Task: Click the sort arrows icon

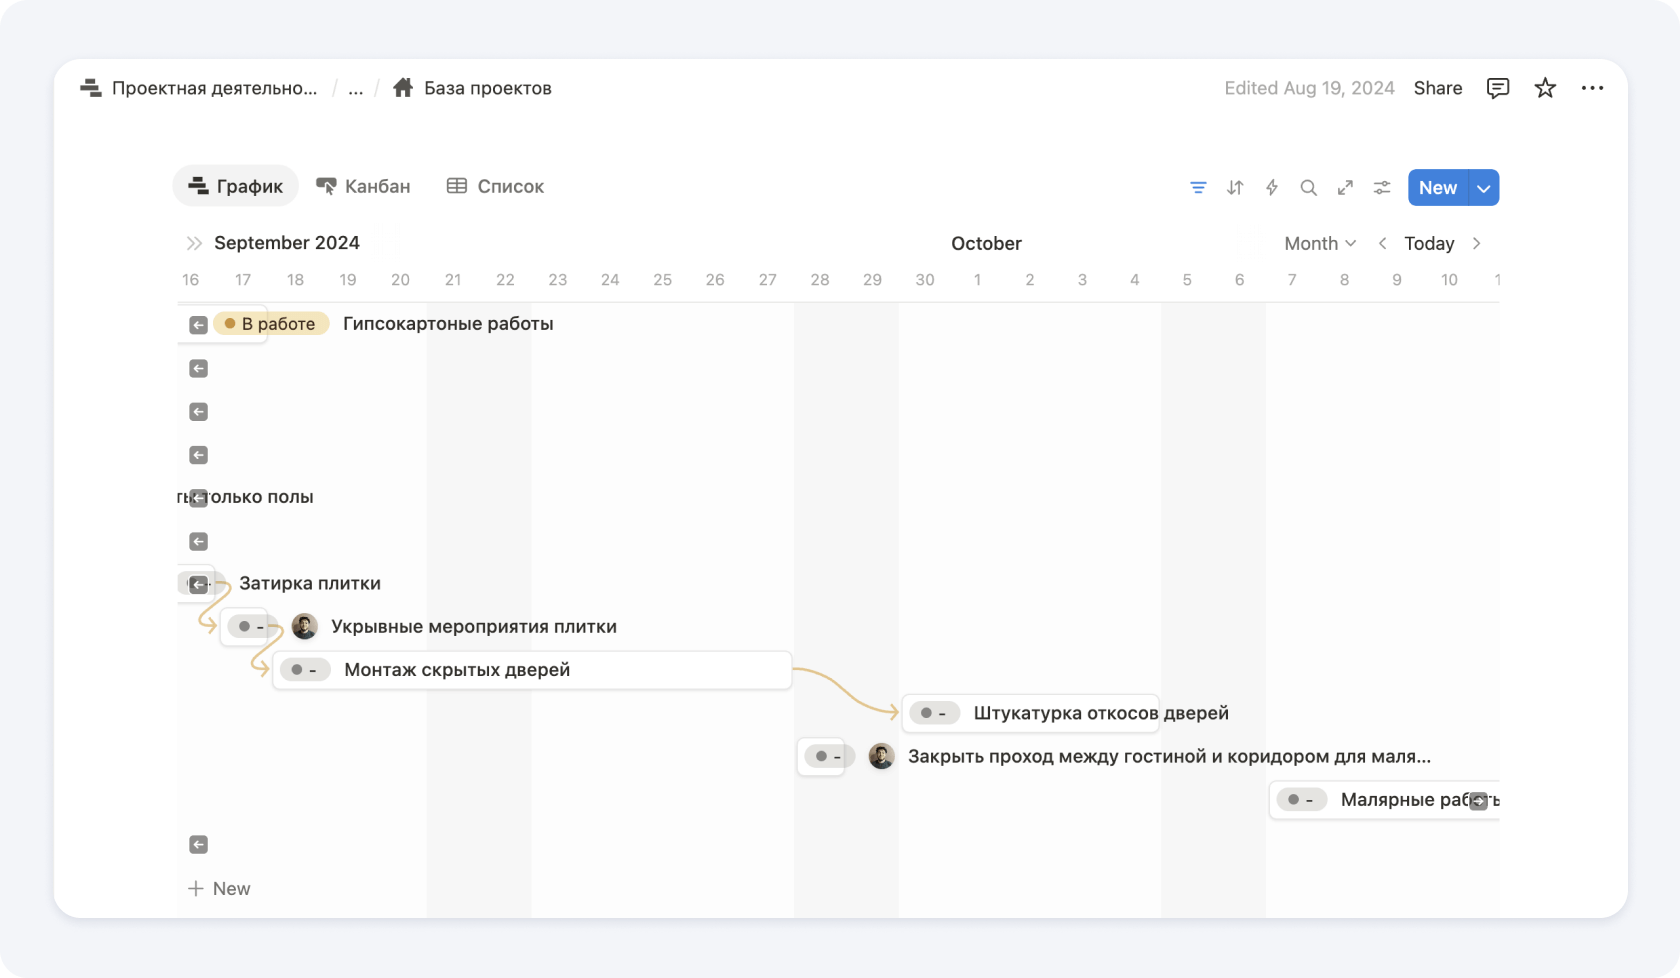Action: 1235,188
